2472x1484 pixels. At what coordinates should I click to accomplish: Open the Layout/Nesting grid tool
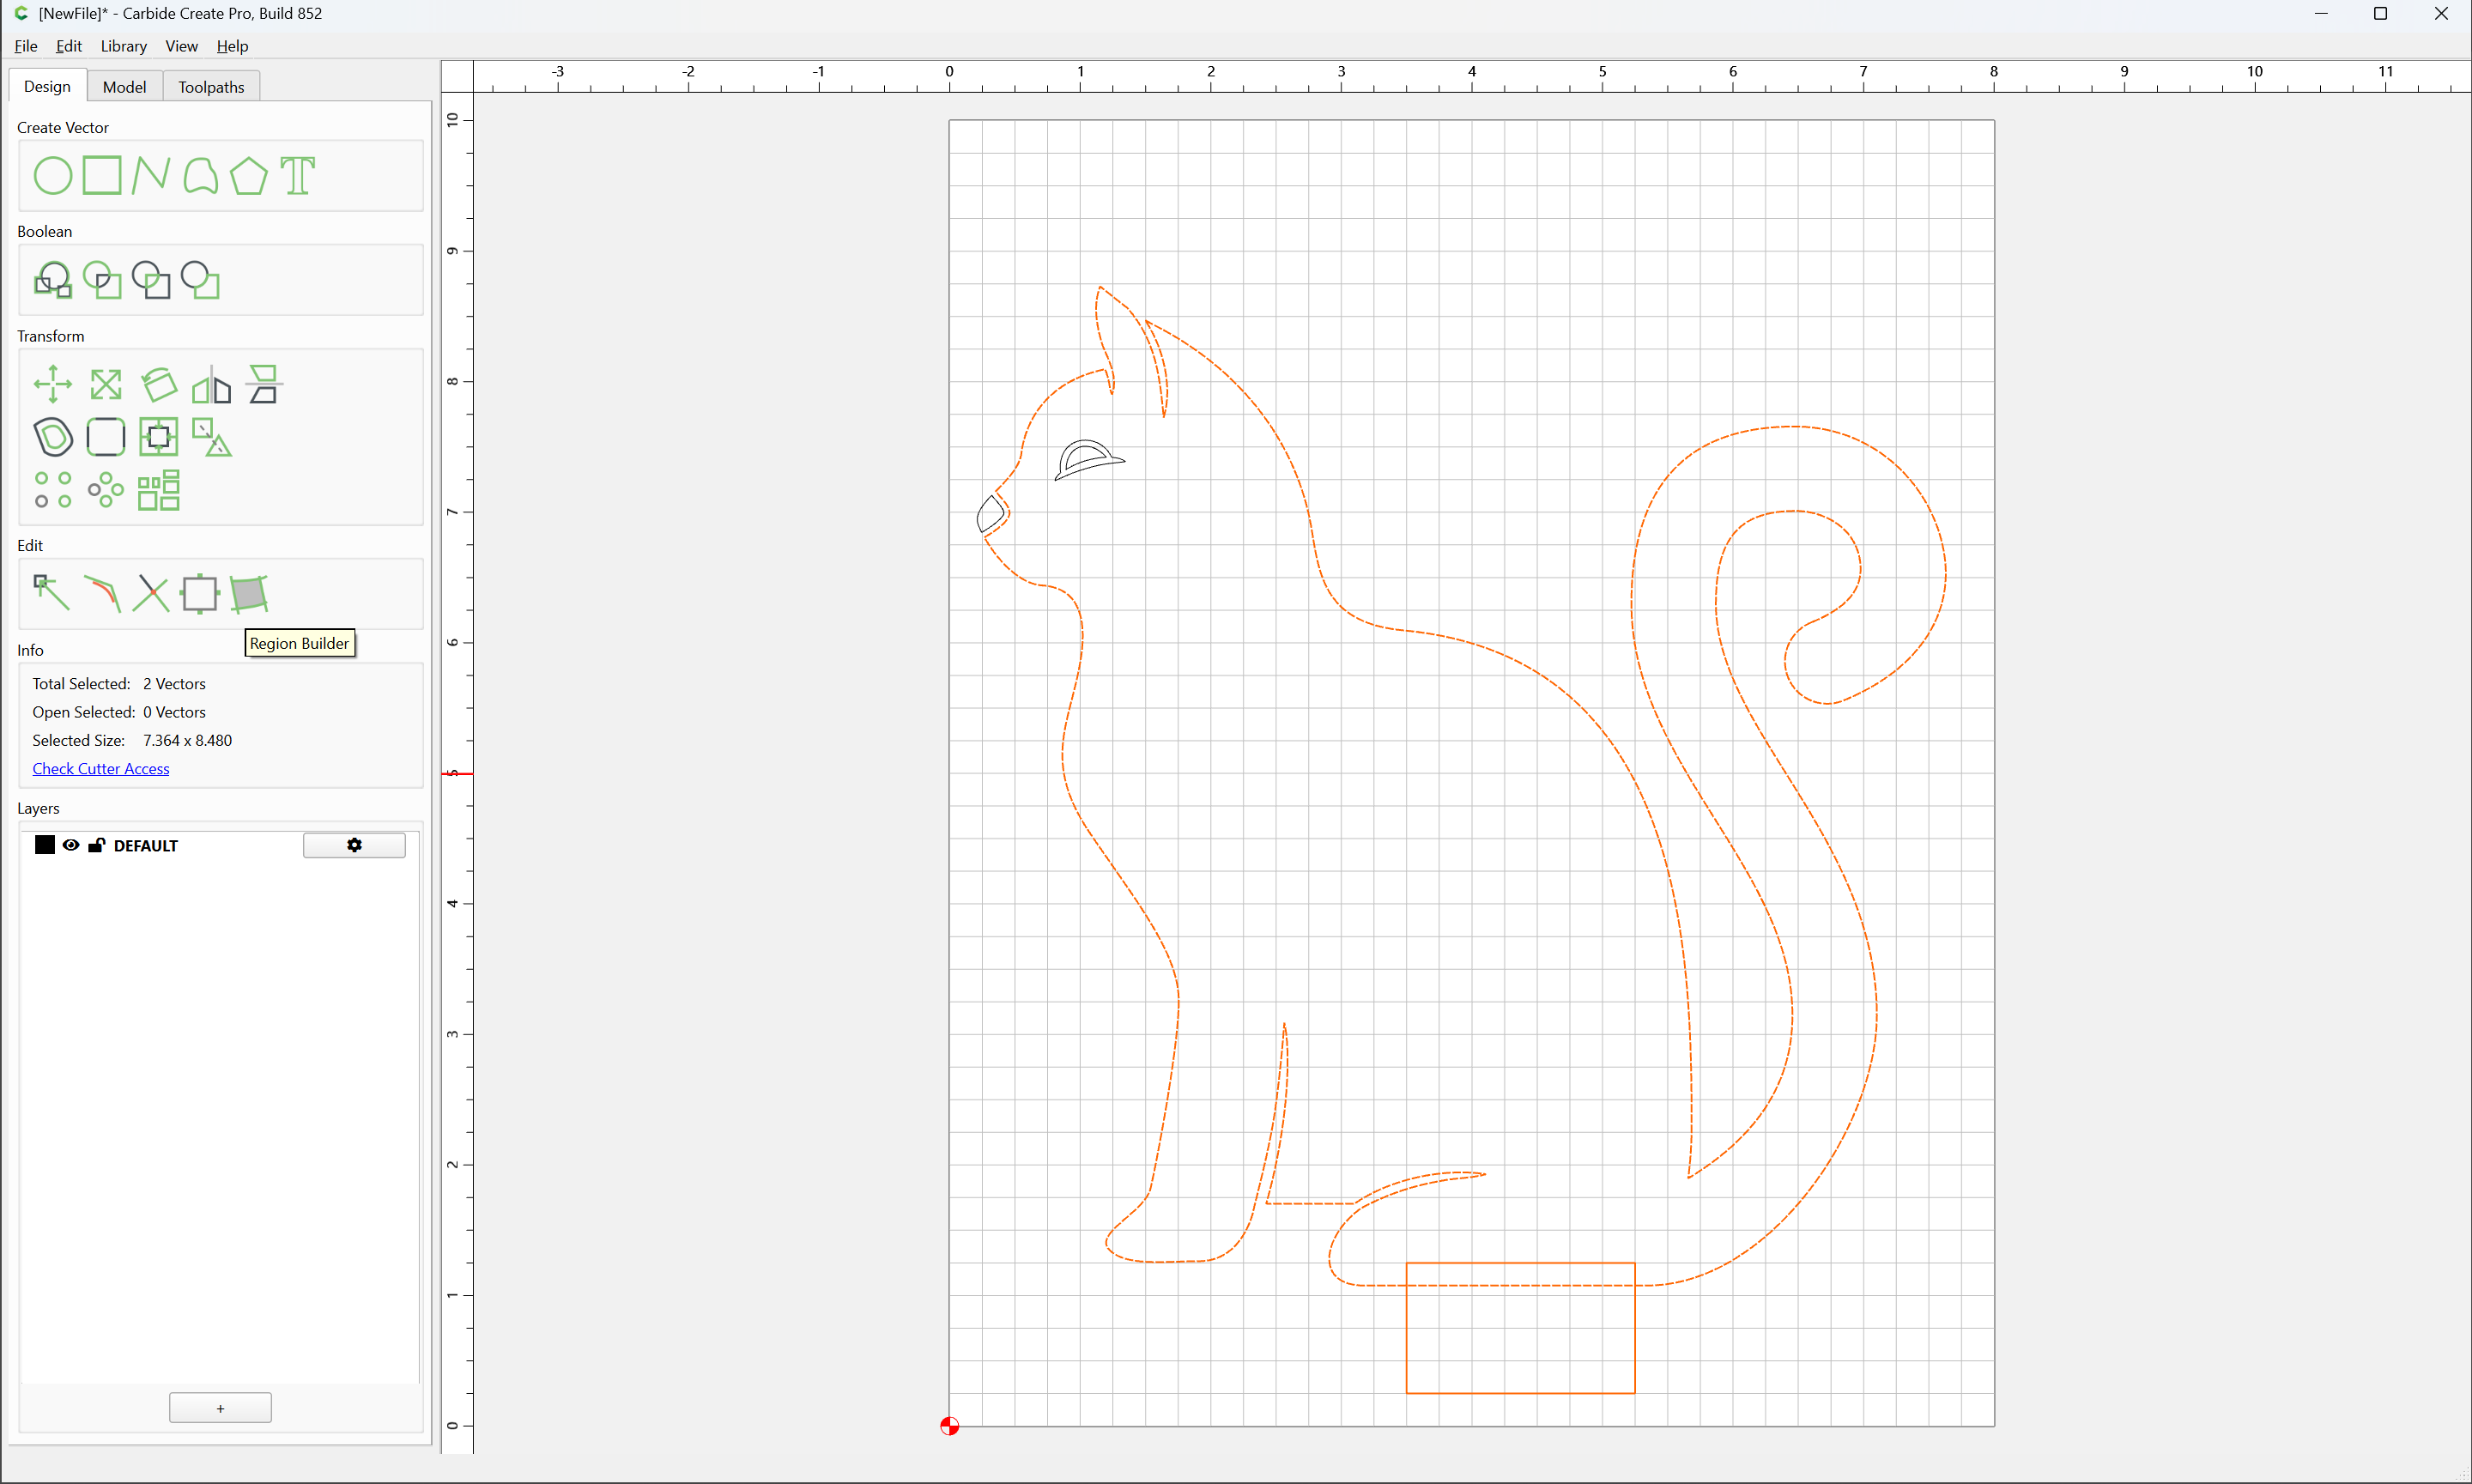159,490
